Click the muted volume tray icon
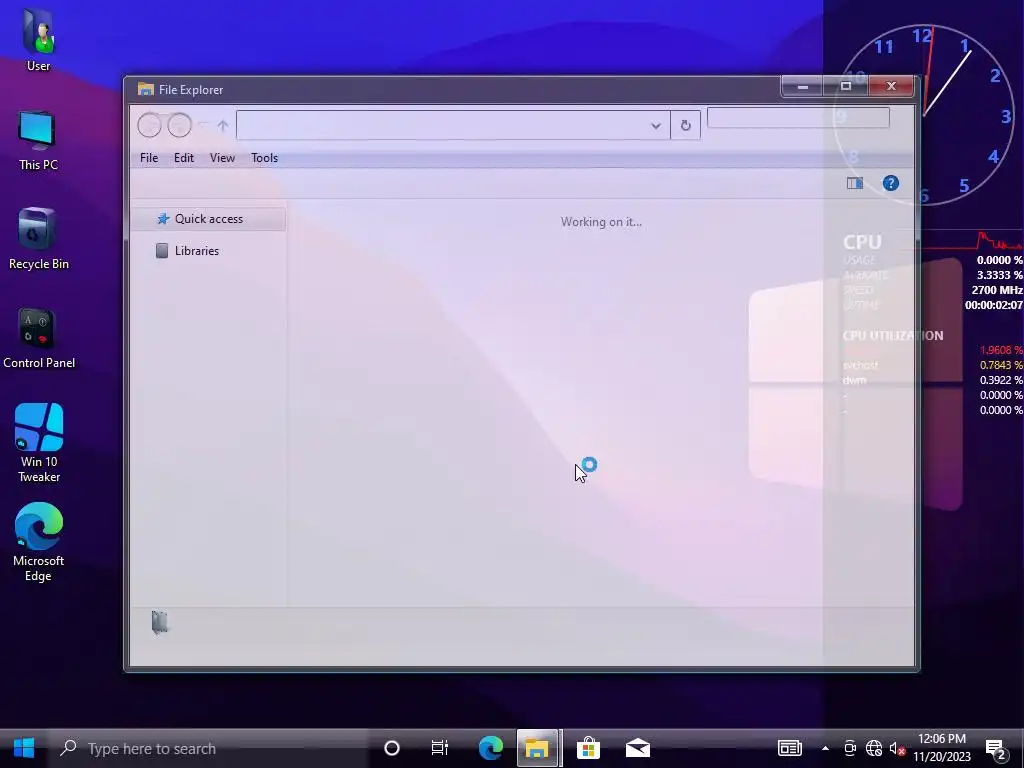Screen dimensions: 1024x768 898,749
